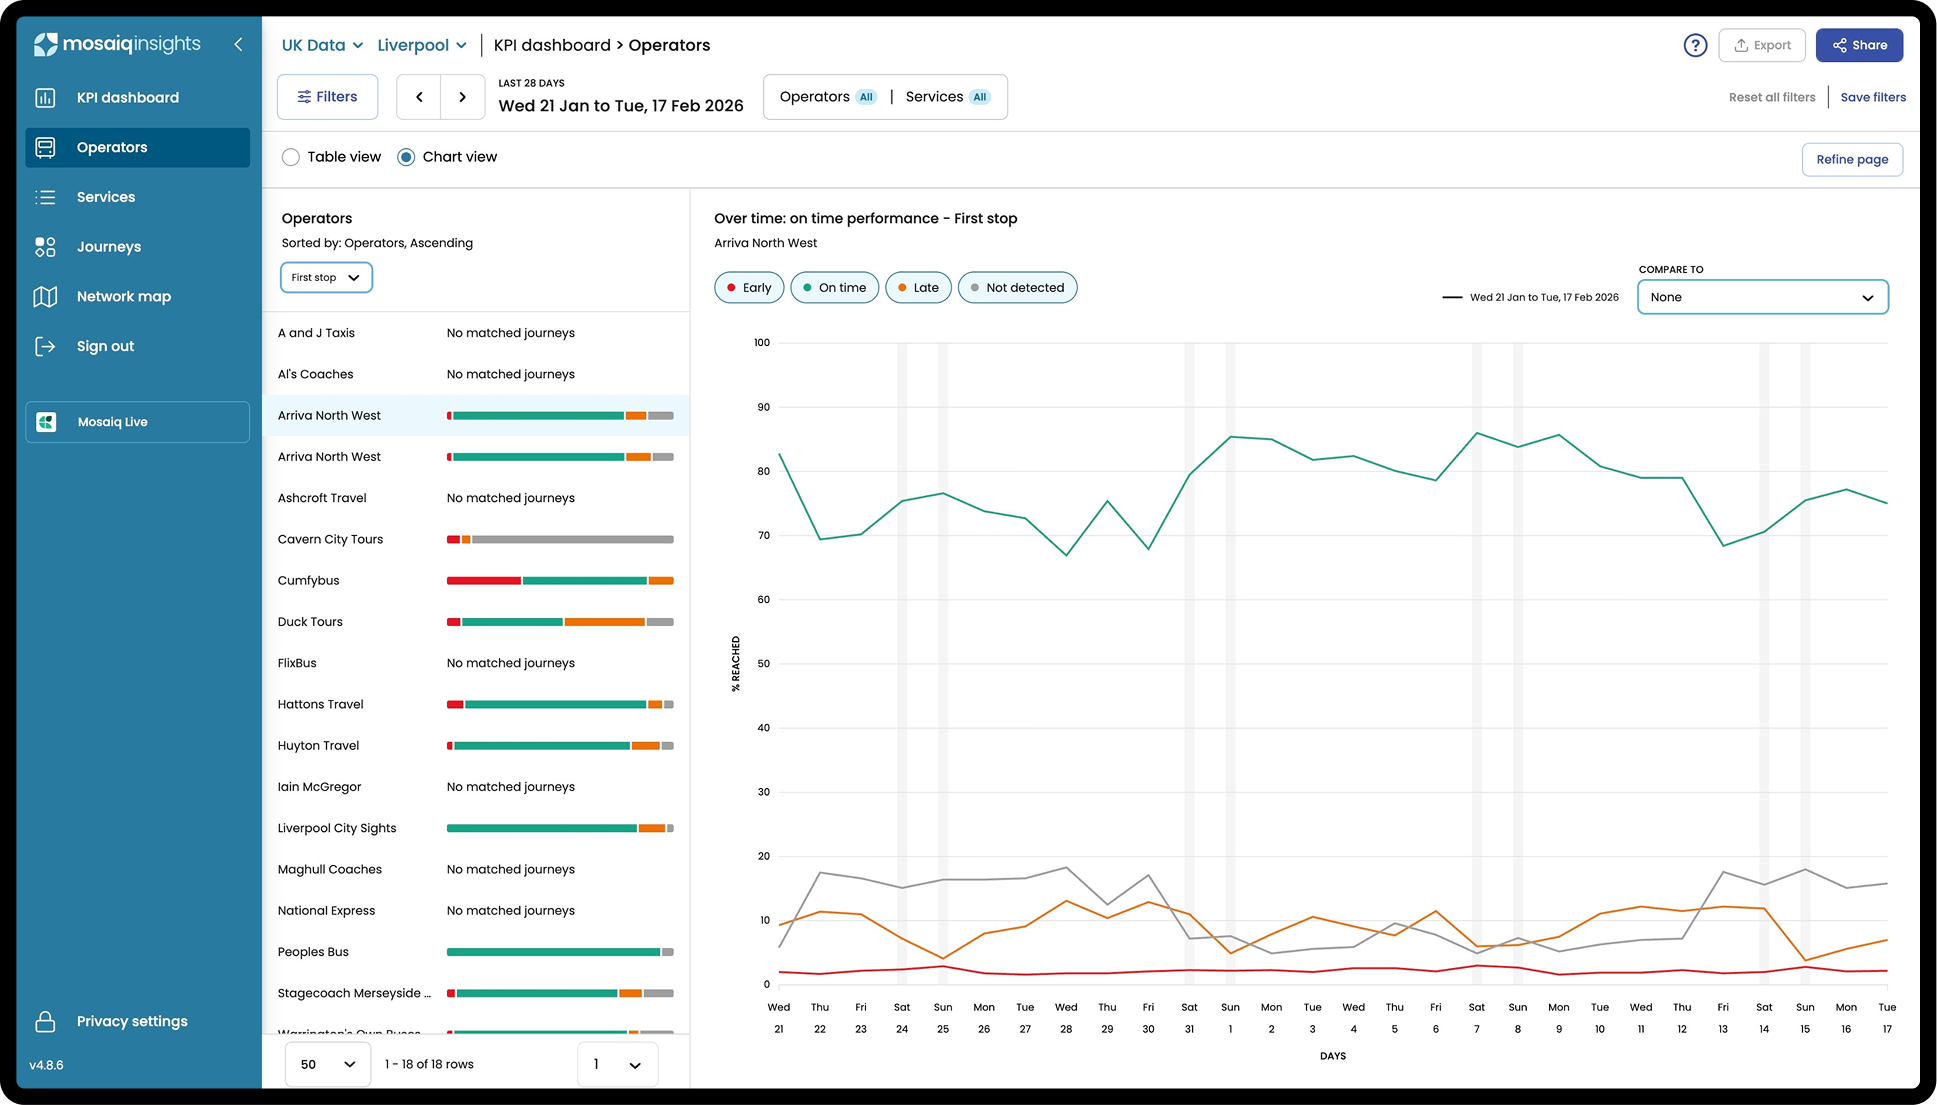Viewport: 1937px width, 1105px height.
Task: Click the Share button
Action: (1859, 45)
